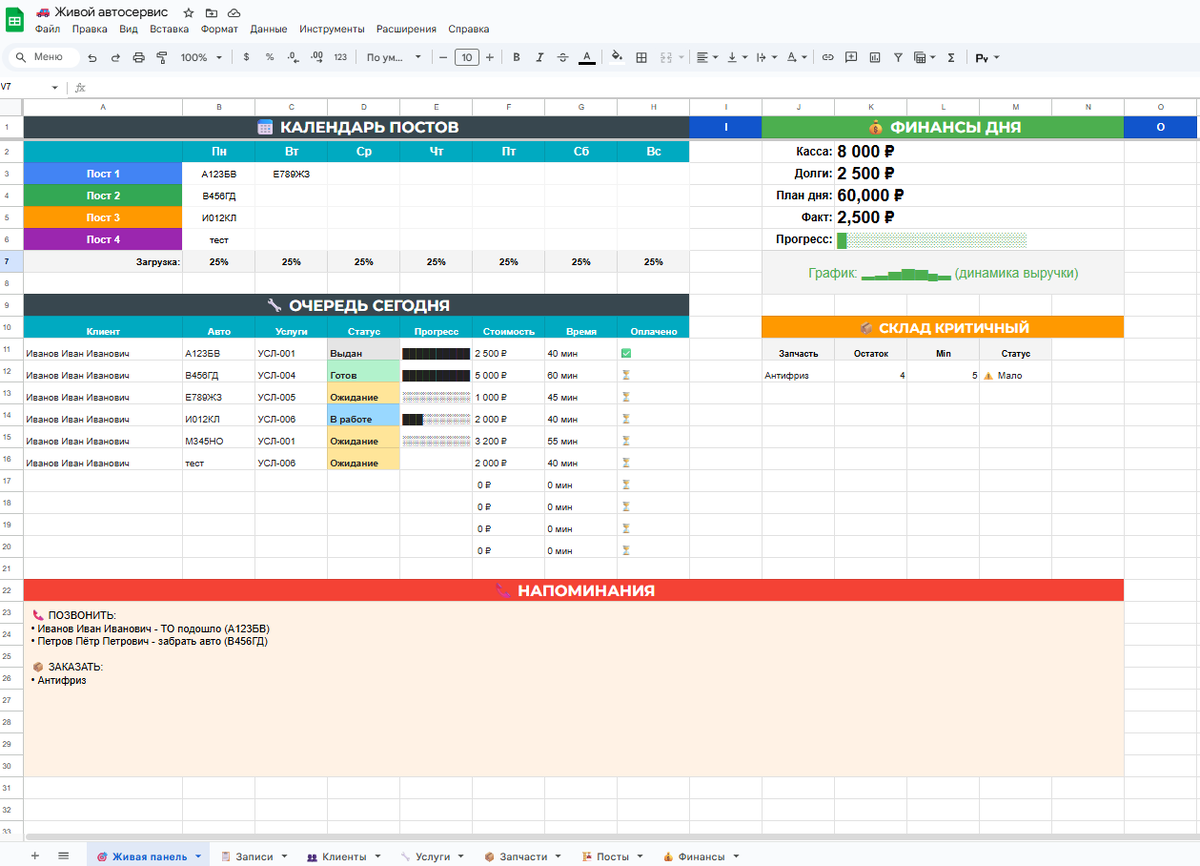Open the functions sigma menu
This screenshot has width=1200, height=866.
[x=950, y=58]
